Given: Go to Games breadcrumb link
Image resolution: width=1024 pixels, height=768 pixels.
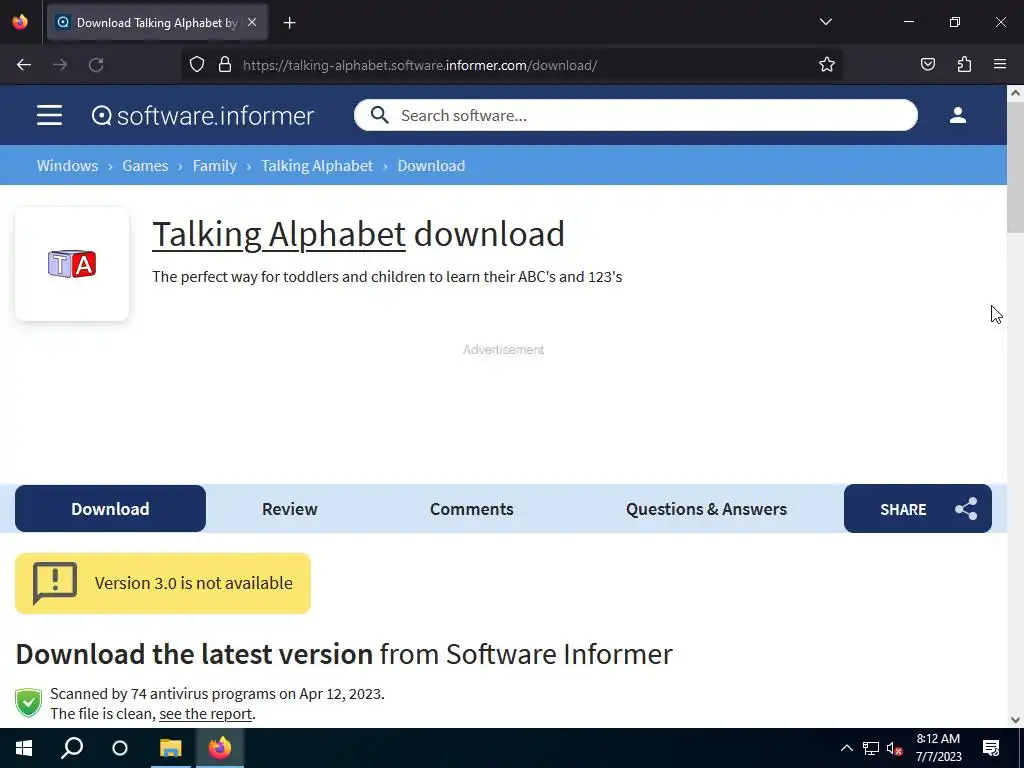Looking at the screenshot, I should point(145,166).
